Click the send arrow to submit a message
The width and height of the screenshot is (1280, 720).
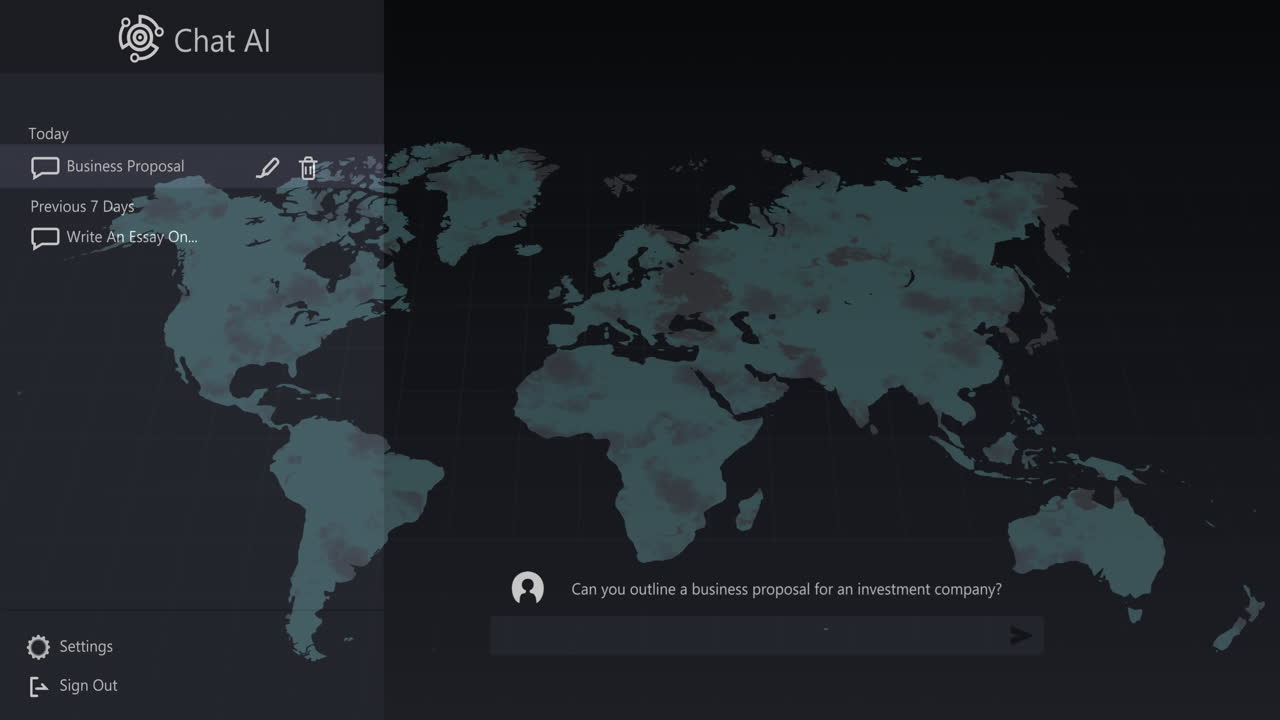[x=1022, y=635]
